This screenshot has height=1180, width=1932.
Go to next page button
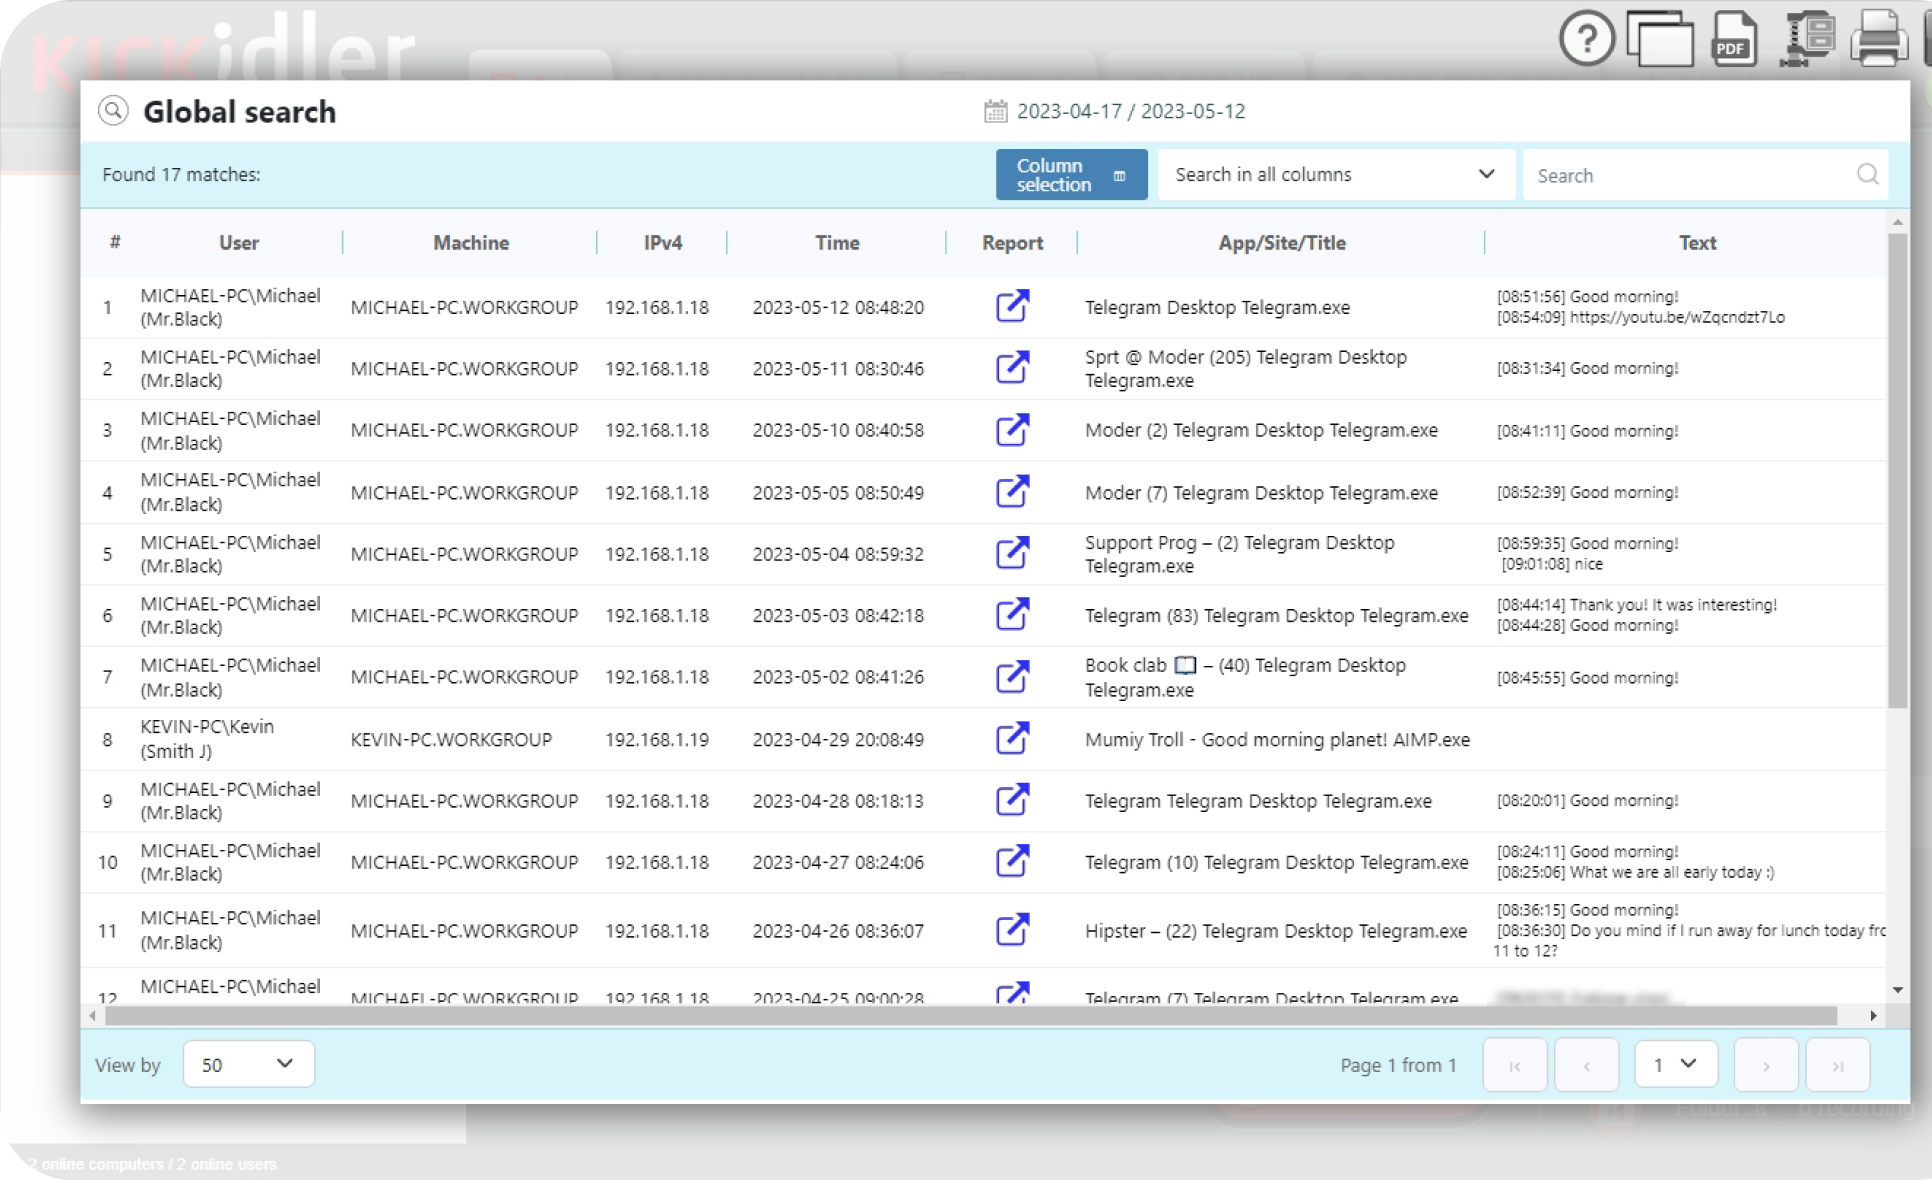[x=1766, y=1065]
